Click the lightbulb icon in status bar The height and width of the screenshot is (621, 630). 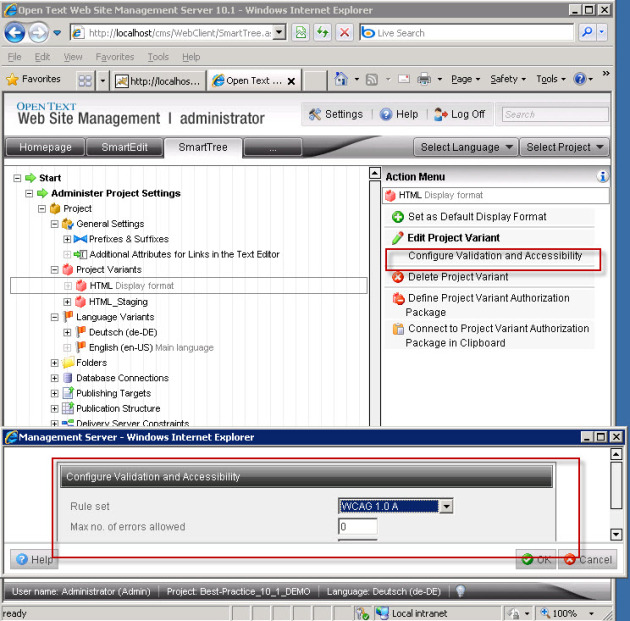460,590
